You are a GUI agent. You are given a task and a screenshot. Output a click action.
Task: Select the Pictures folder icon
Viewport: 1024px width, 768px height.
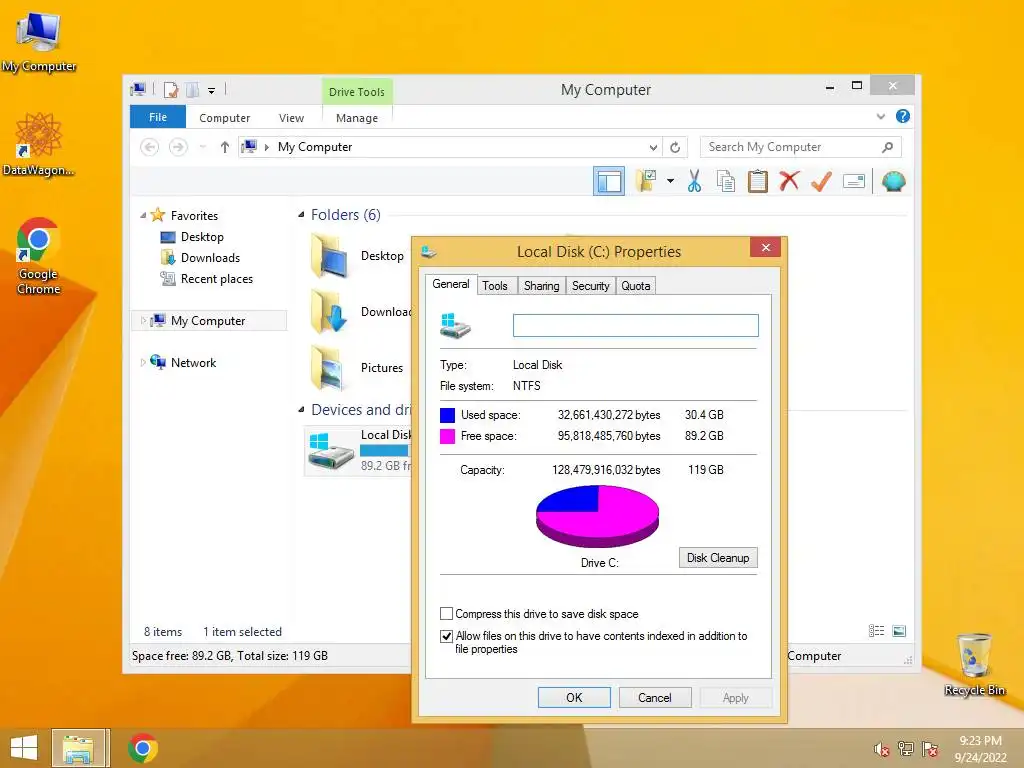(329, 368)
